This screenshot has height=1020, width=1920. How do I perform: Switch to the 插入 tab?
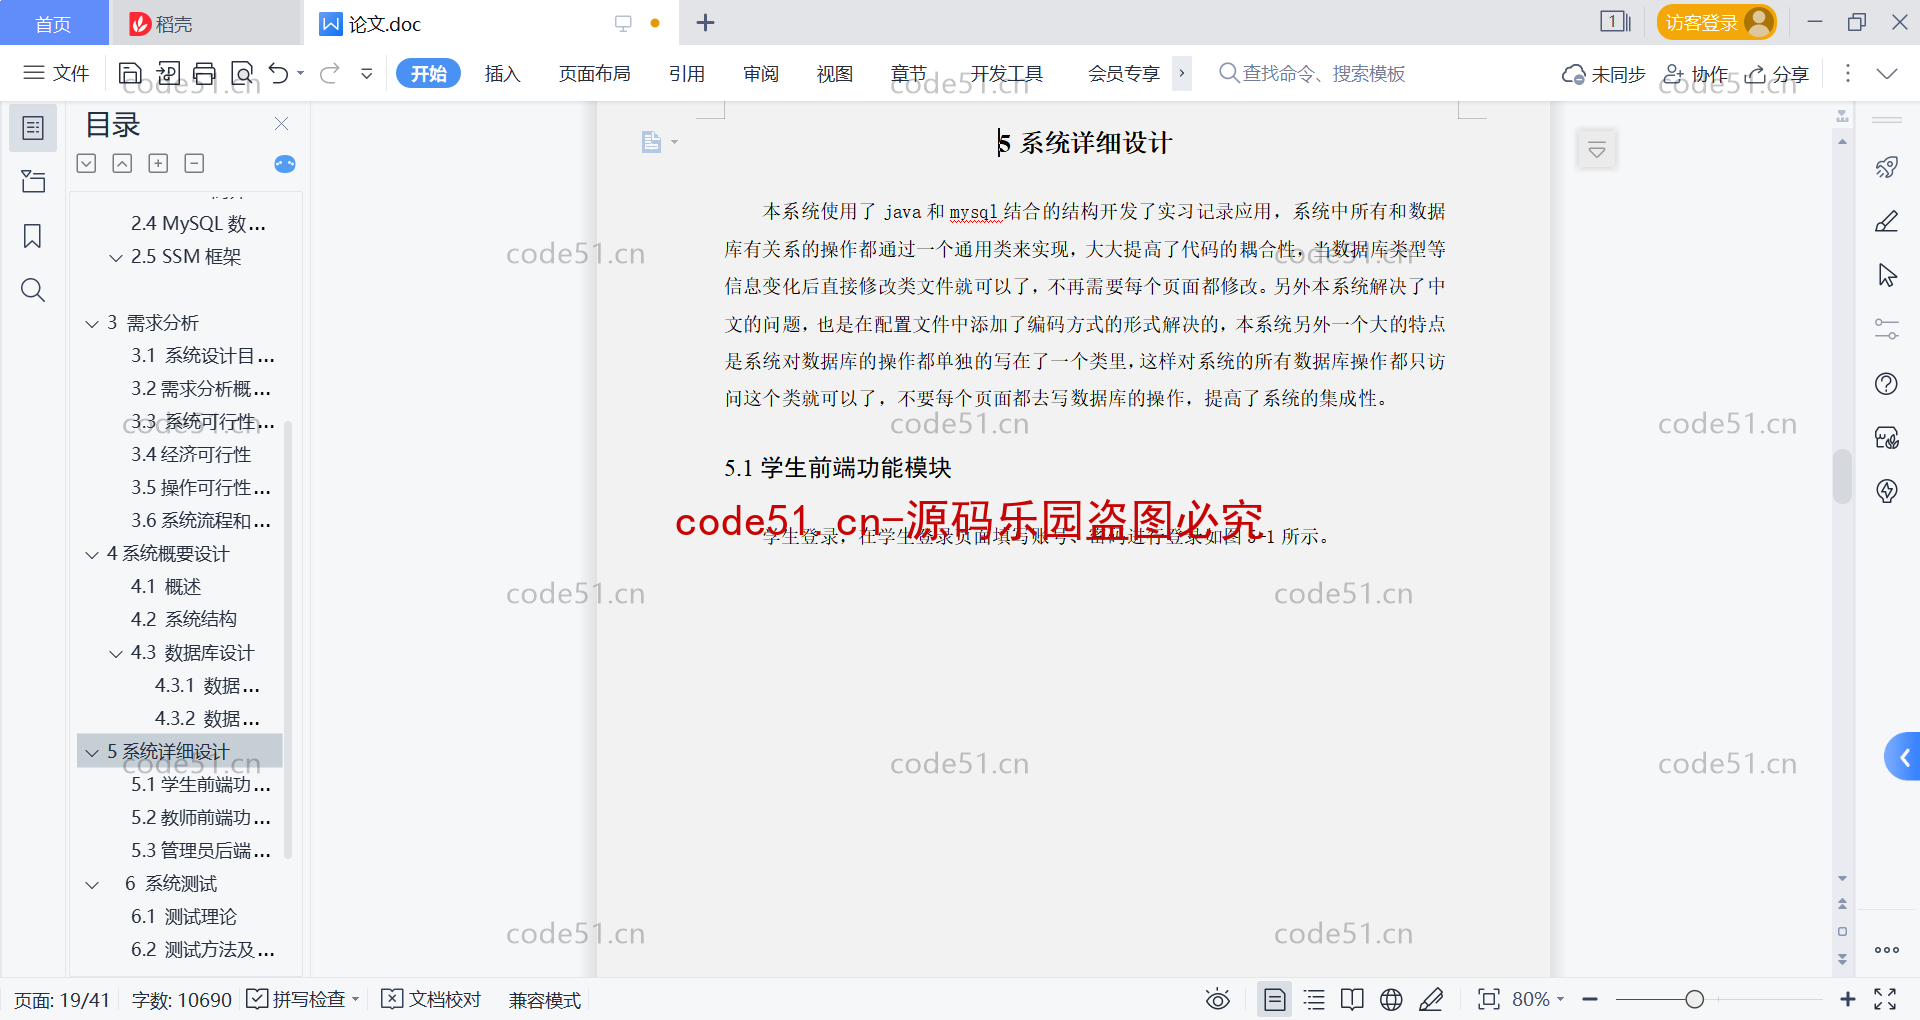502,73
